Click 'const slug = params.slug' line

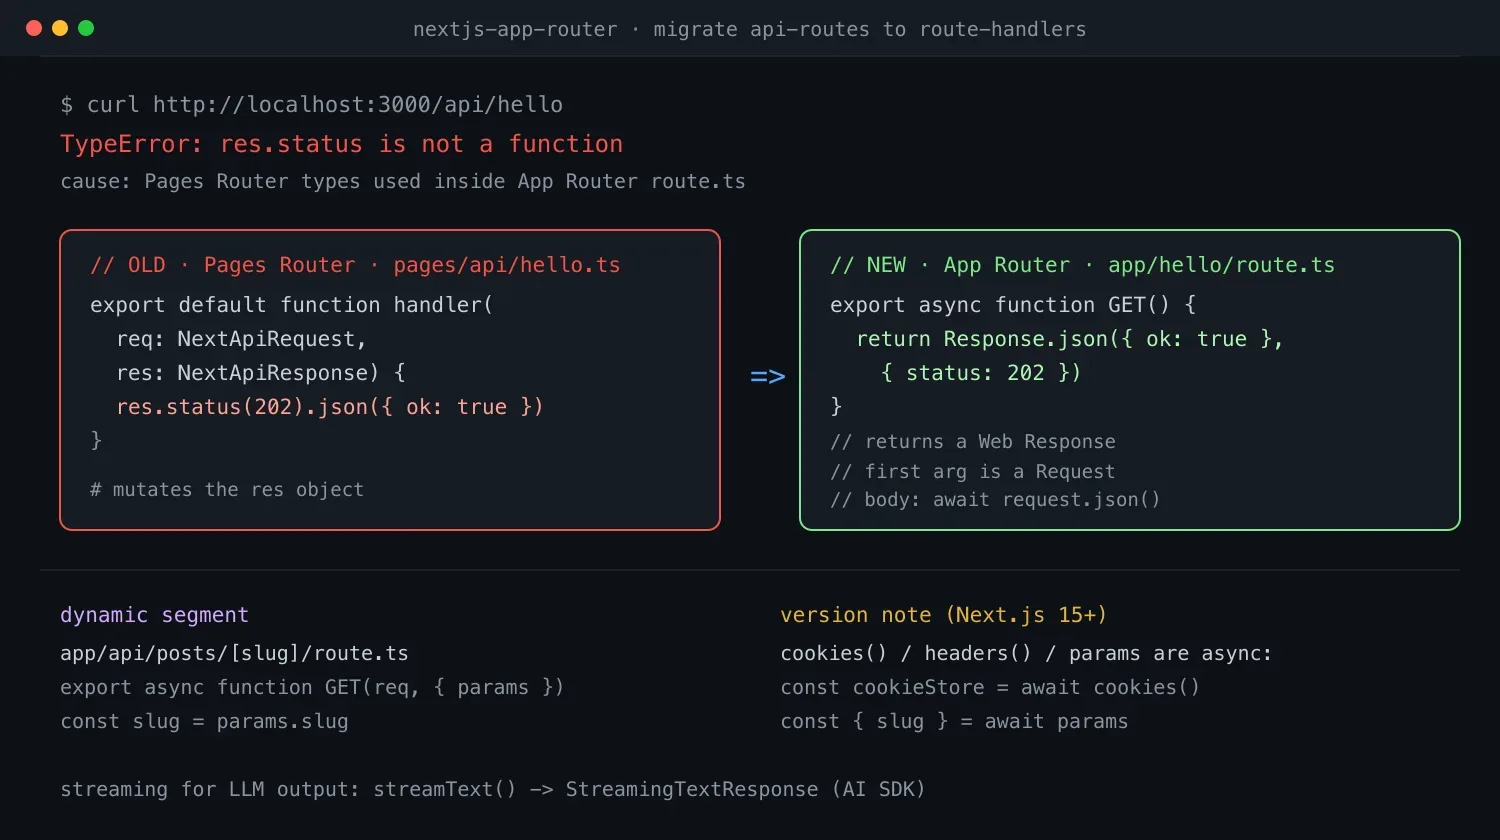(x=205, y=721)
